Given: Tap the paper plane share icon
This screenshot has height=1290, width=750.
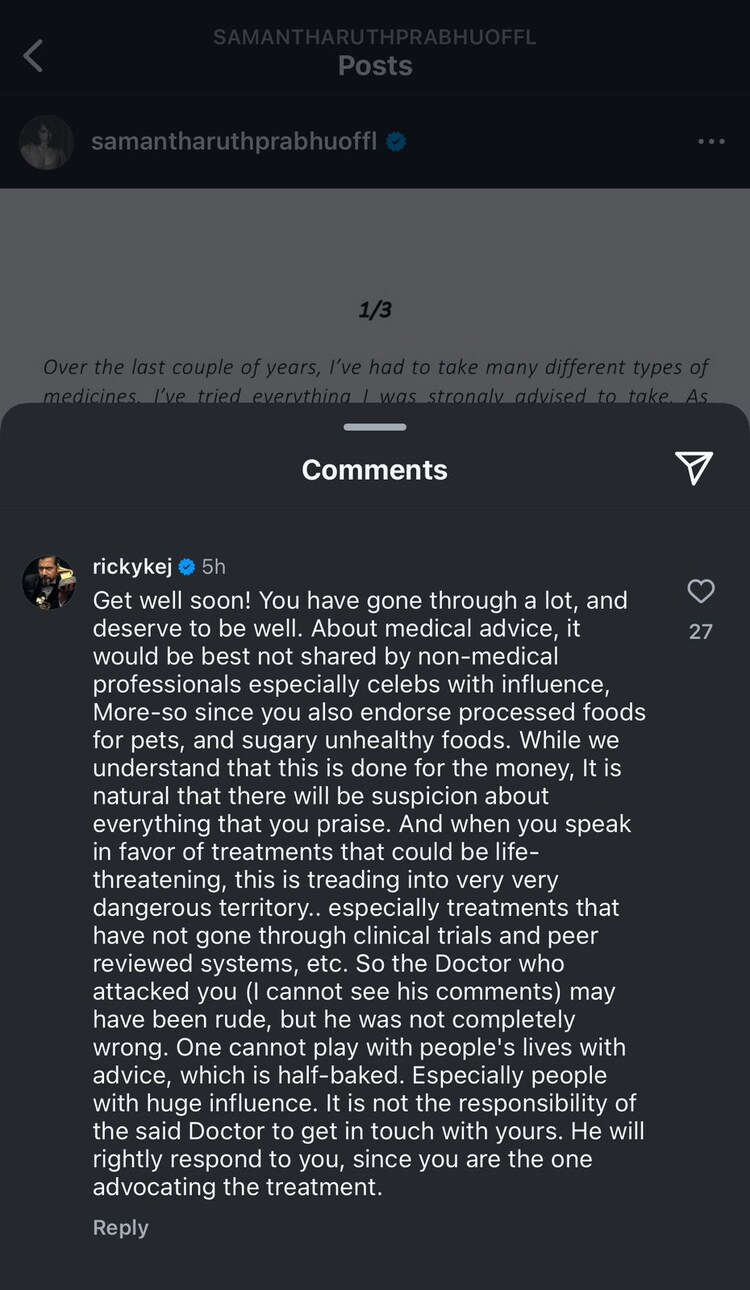Looking at the screenshot, I should coord(693,467).
